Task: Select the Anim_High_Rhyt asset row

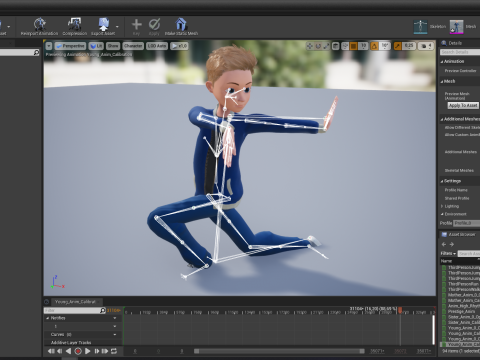Action: (x=461, y=306)
